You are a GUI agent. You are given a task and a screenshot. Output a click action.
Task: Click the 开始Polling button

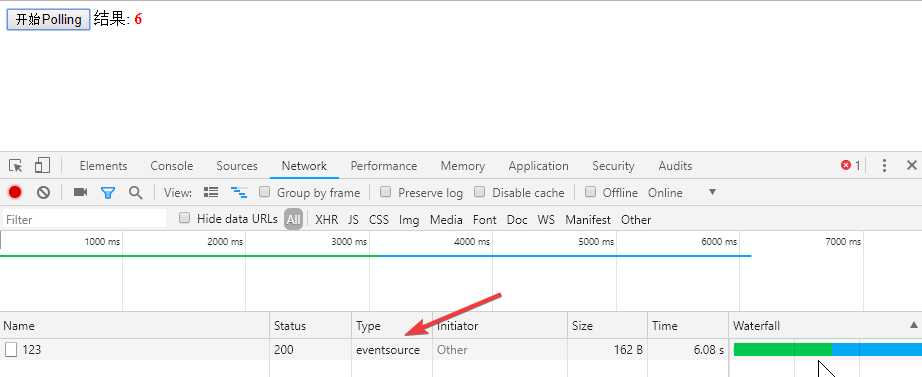point(48,19)
